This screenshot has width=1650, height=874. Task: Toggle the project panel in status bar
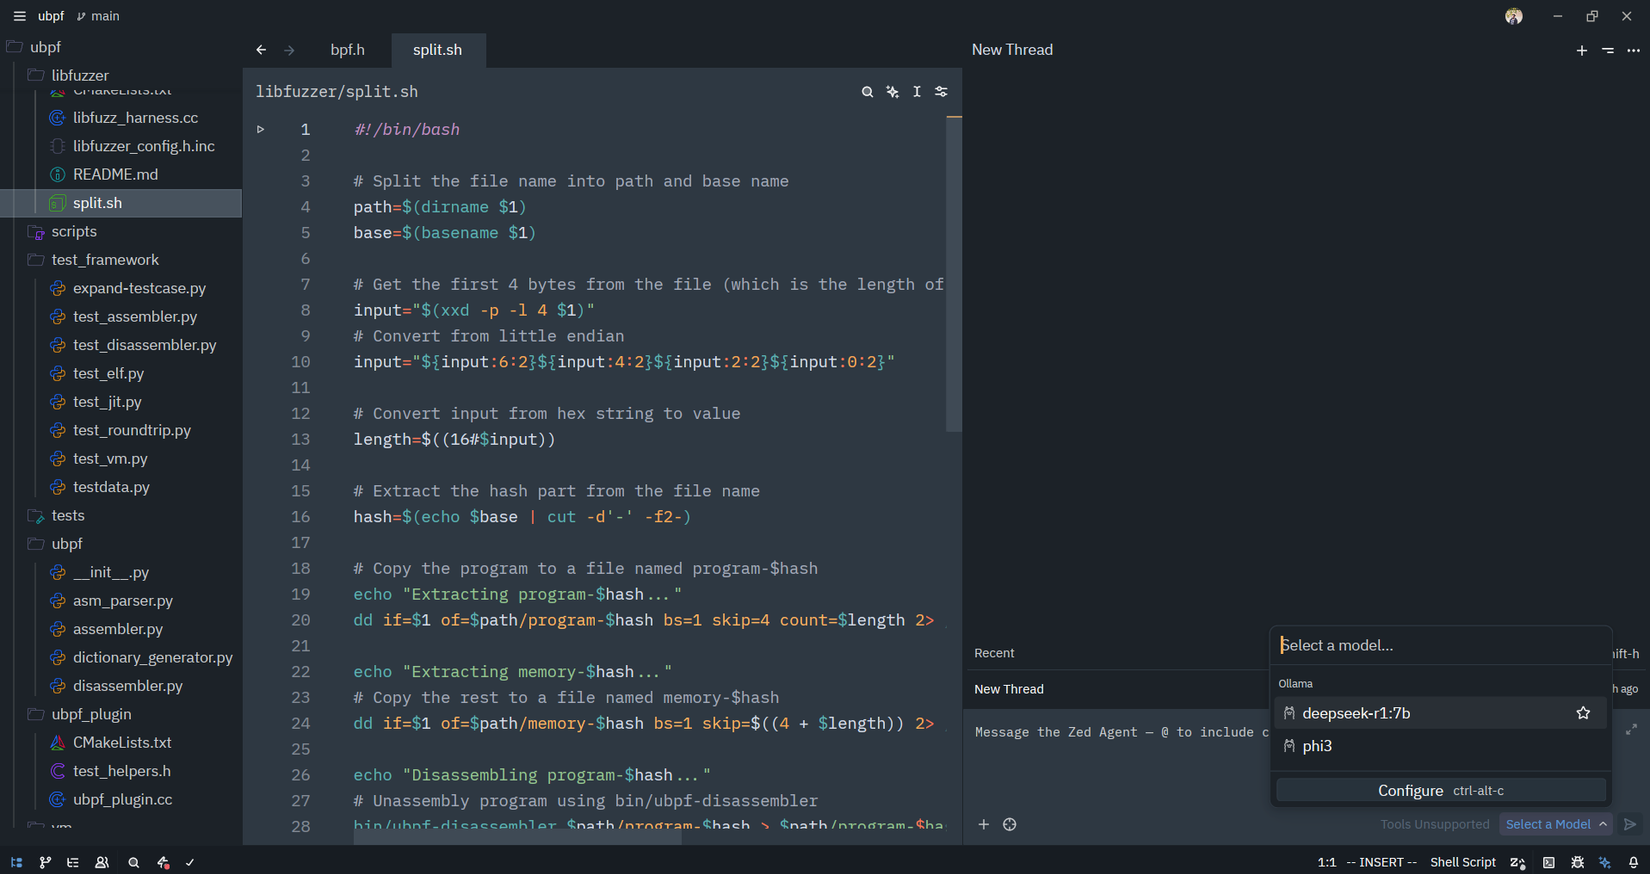tap(17, 862)
